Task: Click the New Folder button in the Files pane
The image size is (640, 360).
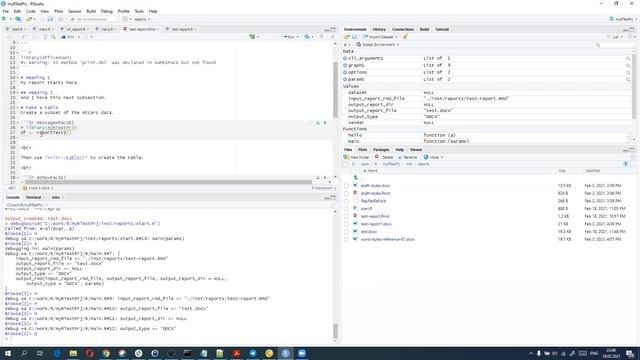Action: [x=357, y=157]
